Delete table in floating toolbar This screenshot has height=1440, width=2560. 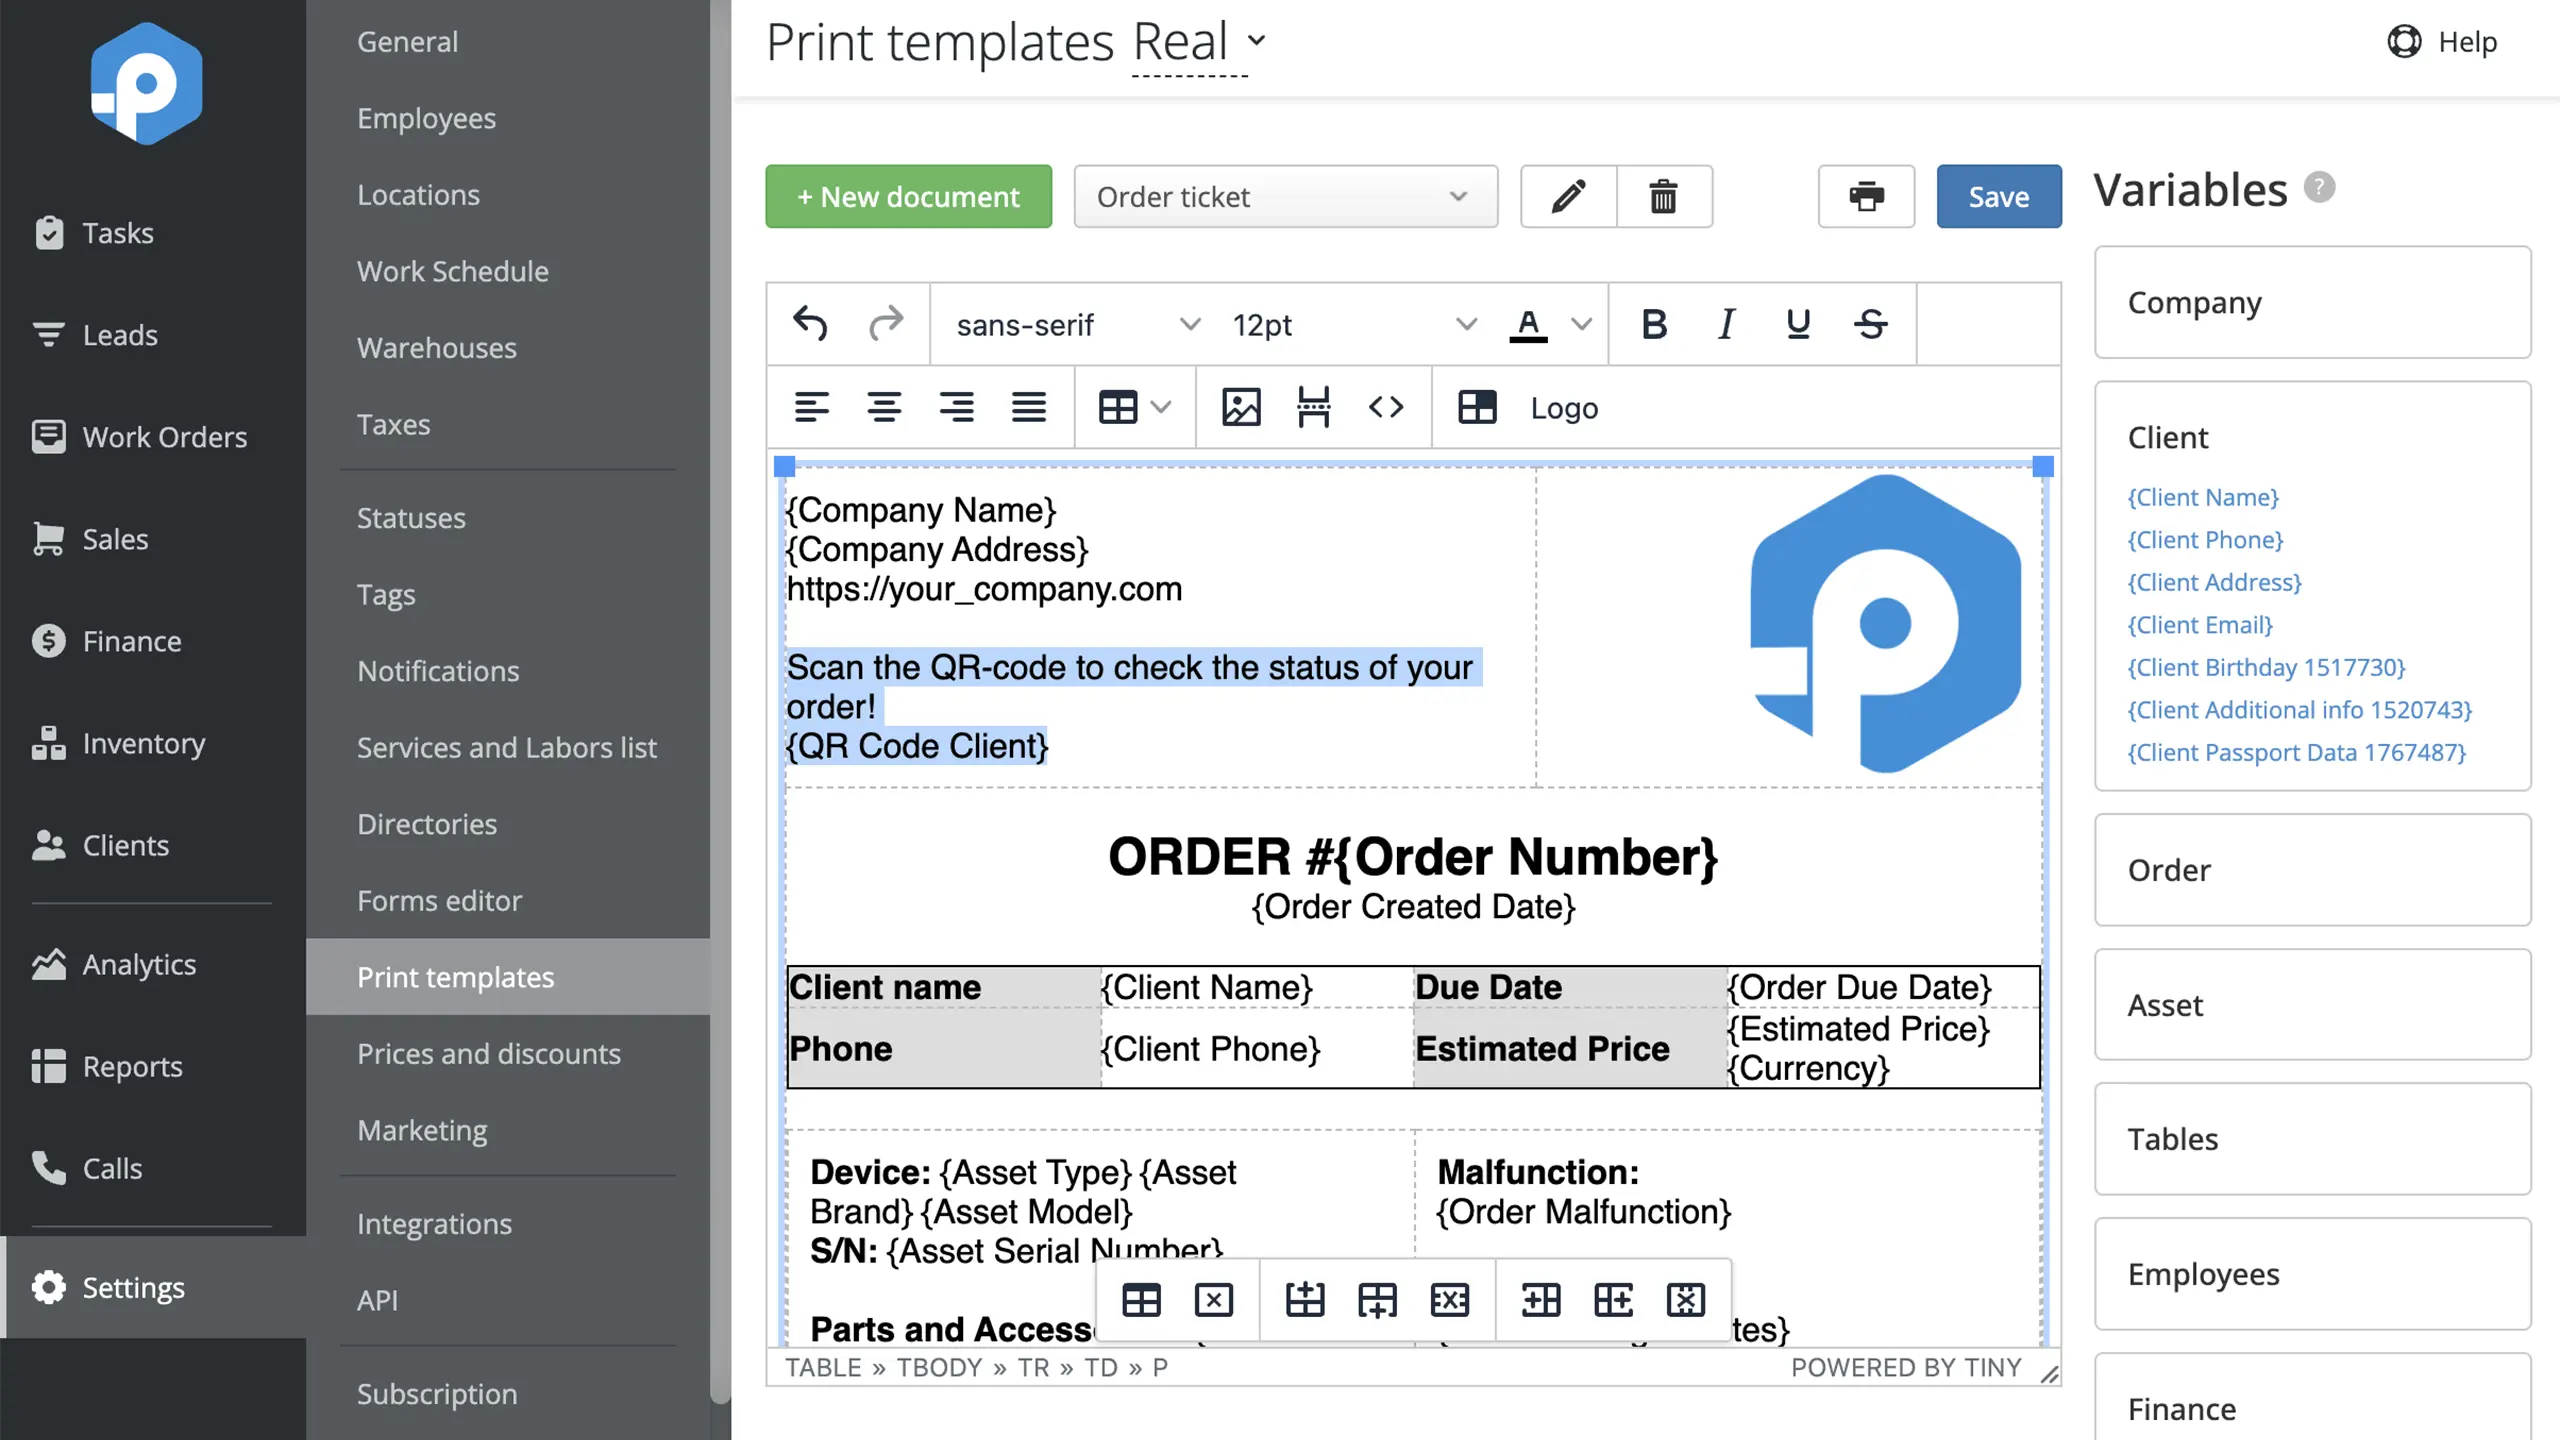point(1213,1300)
